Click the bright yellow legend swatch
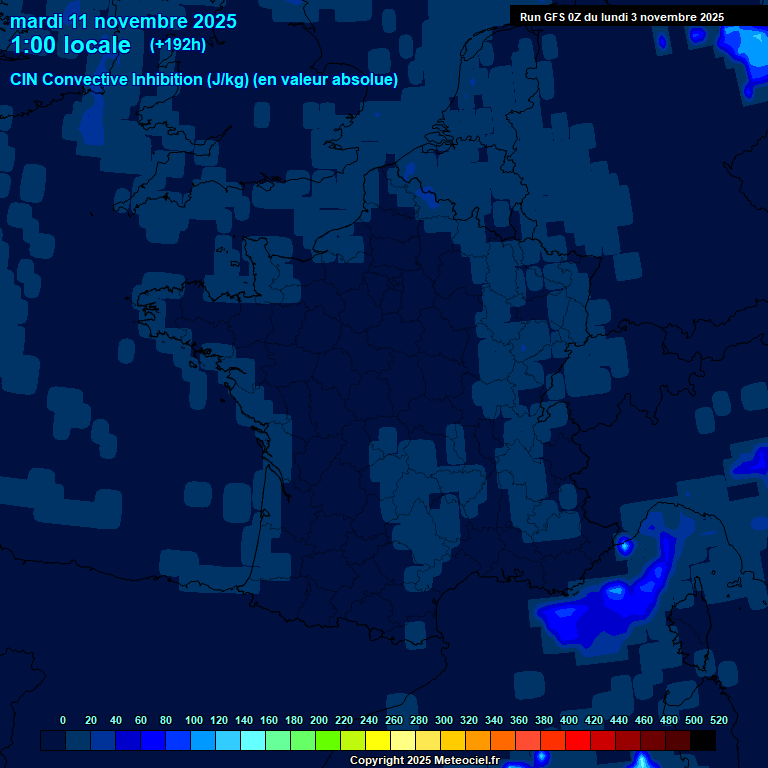 click(x=378, y=740)
